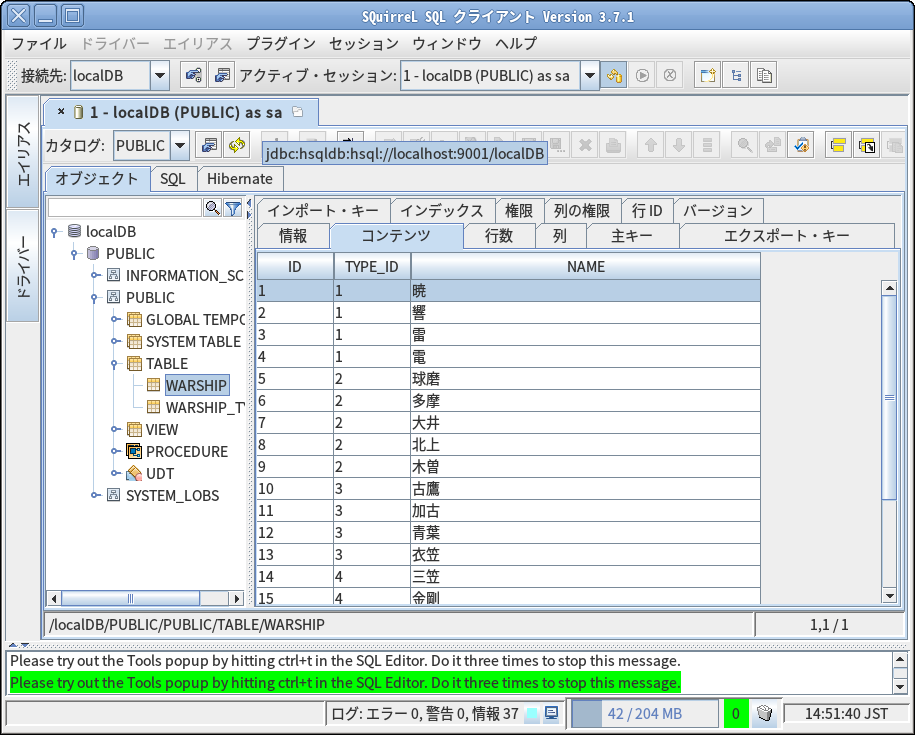Viewport: 915px width, 735px height.
Task: Open the 接続先 localDB dropdown
Action: pyautogui.click(x=159, y=75)
